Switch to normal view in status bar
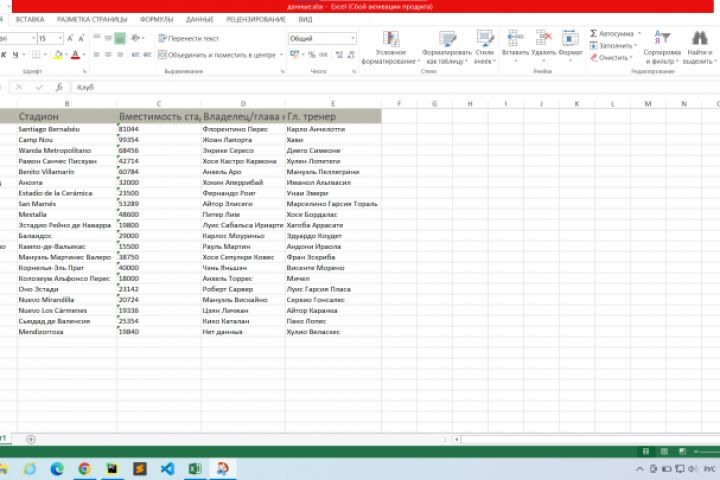720x480 pixels. point(646,452)
